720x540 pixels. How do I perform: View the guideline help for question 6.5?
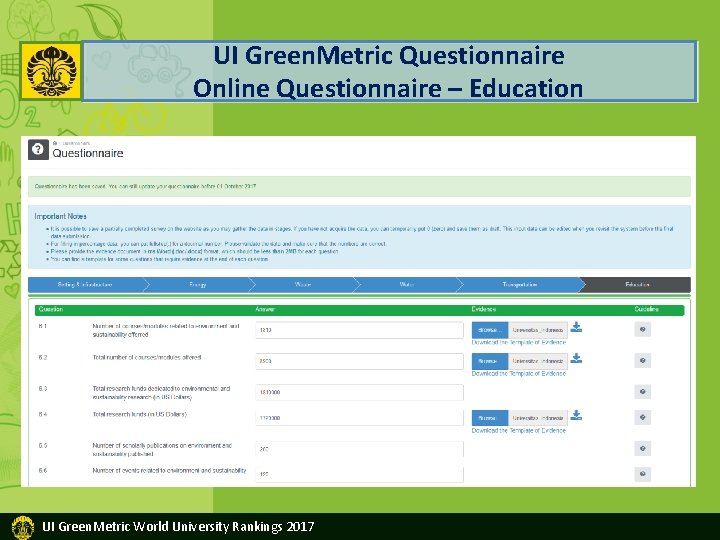click(x=642, y=449)
